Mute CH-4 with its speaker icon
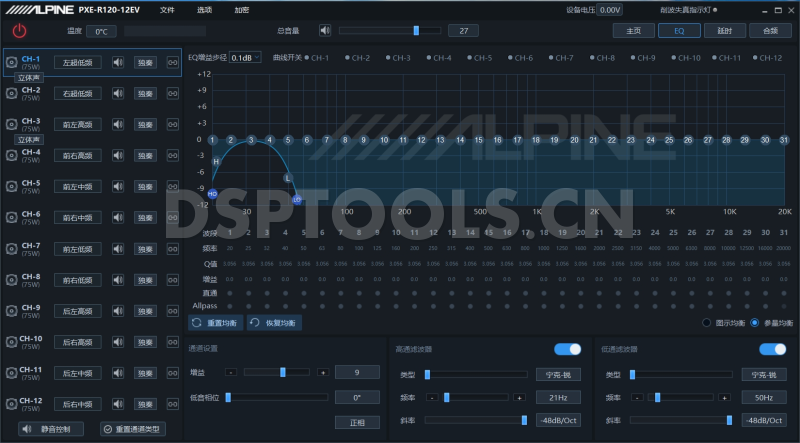800x443 pixels. (x=118, y=156)
